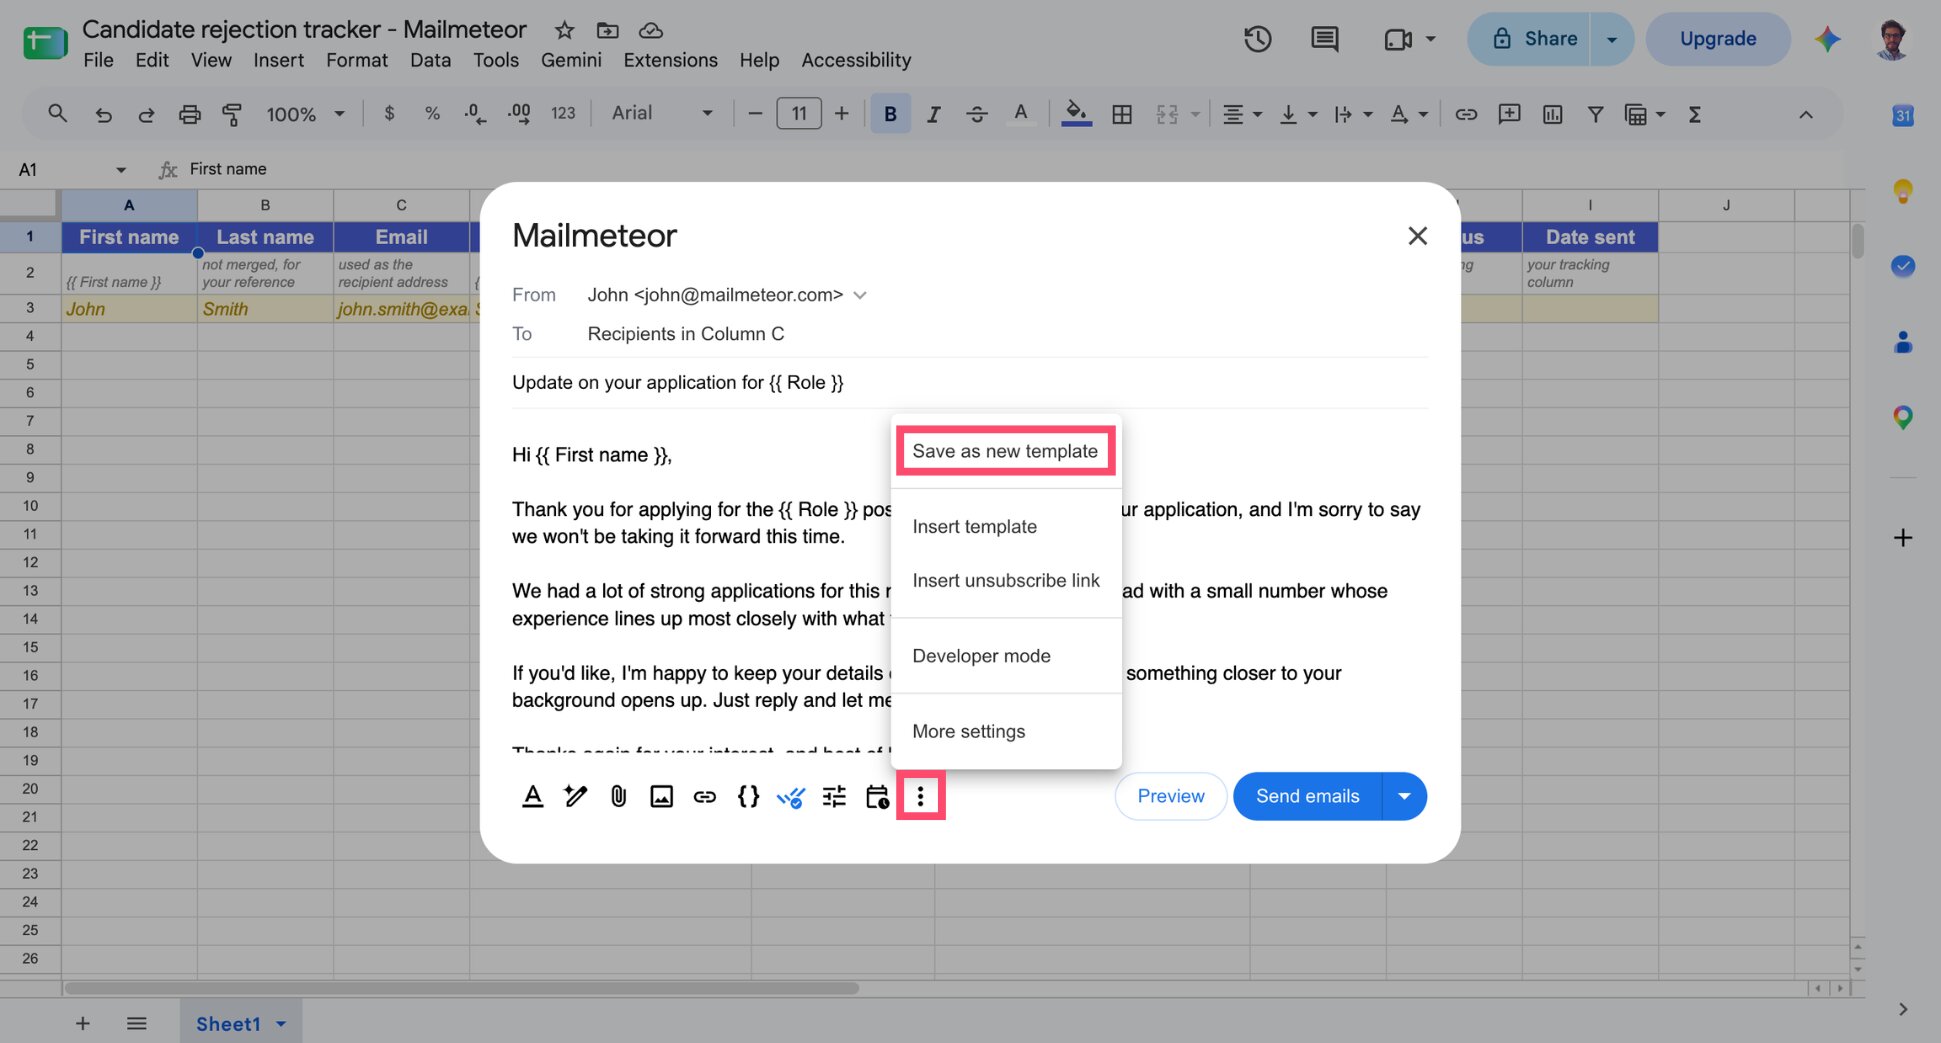Open the 100% zoom dropdown

click(305, 114)
